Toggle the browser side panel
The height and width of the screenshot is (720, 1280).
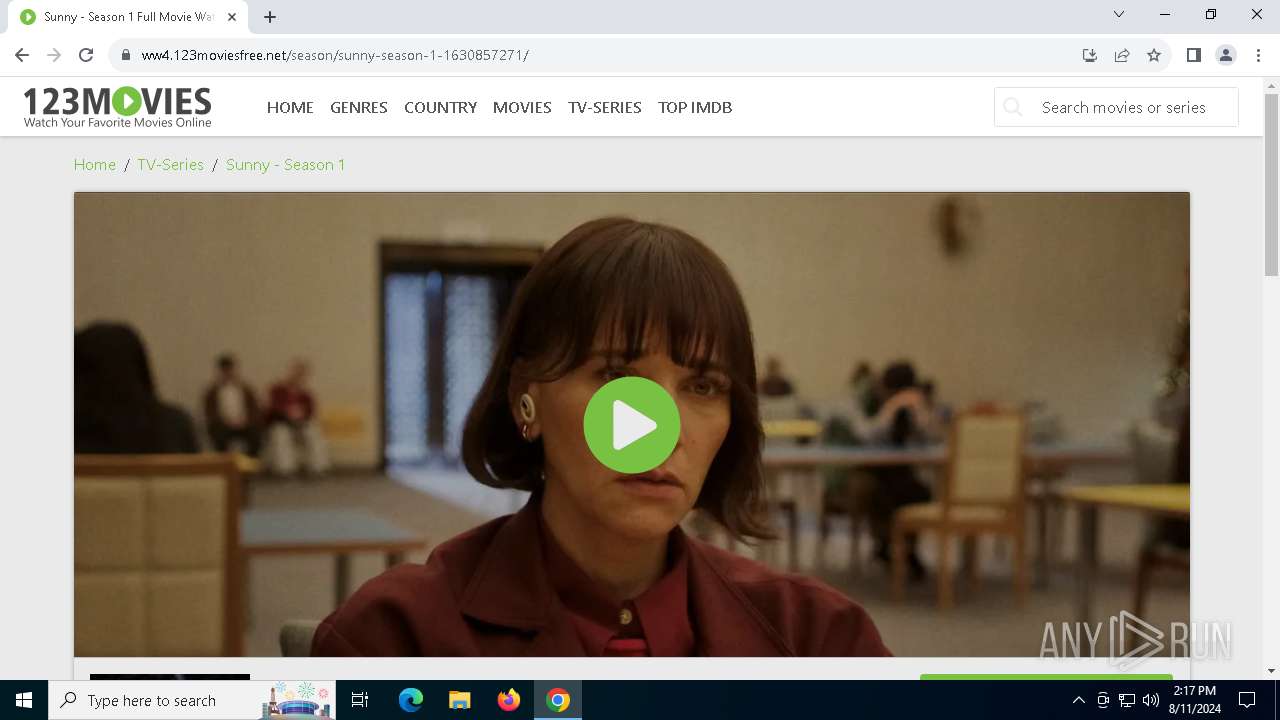click(x=1193, y=55)
